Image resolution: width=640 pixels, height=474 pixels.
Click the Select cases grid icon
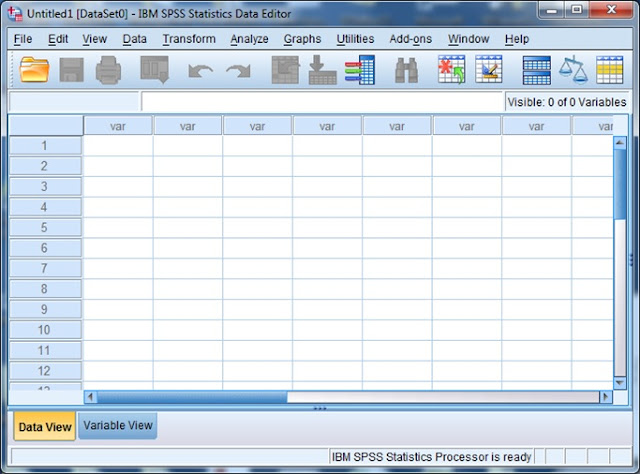click(x=609, y=70)
